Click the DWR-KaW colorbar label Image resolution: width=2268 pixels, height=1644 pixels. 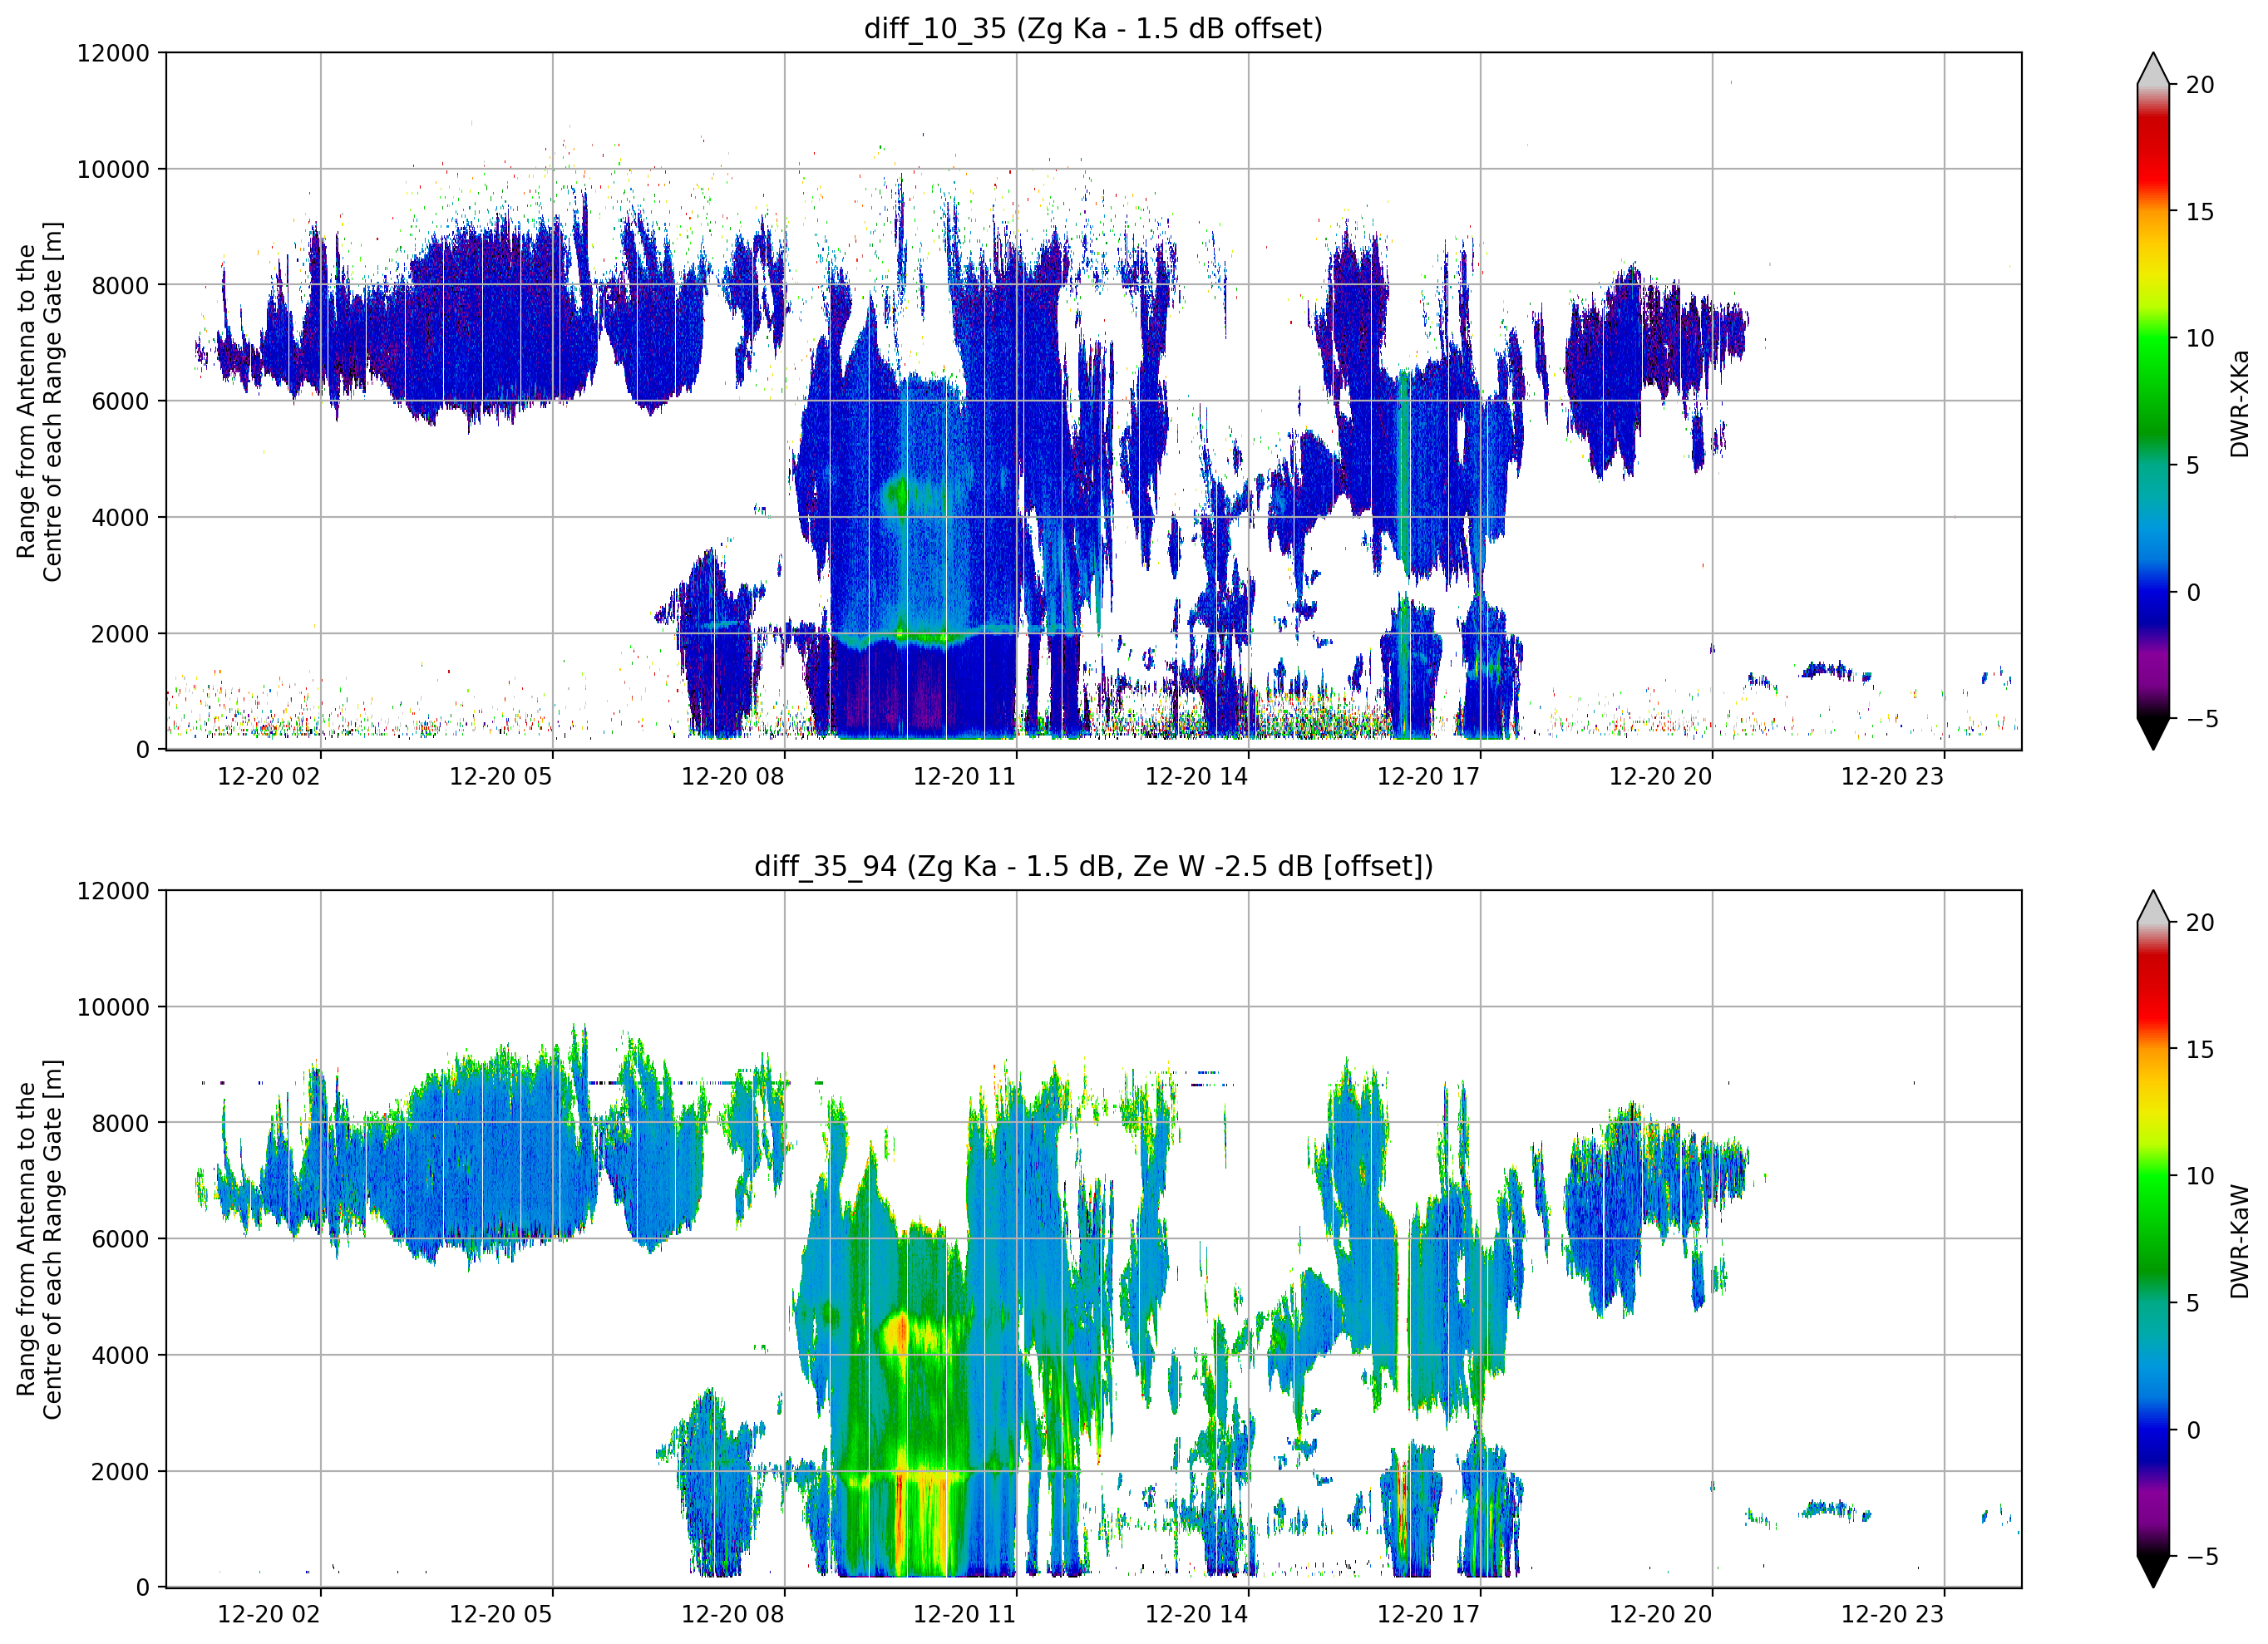tap(2239, 1241)
